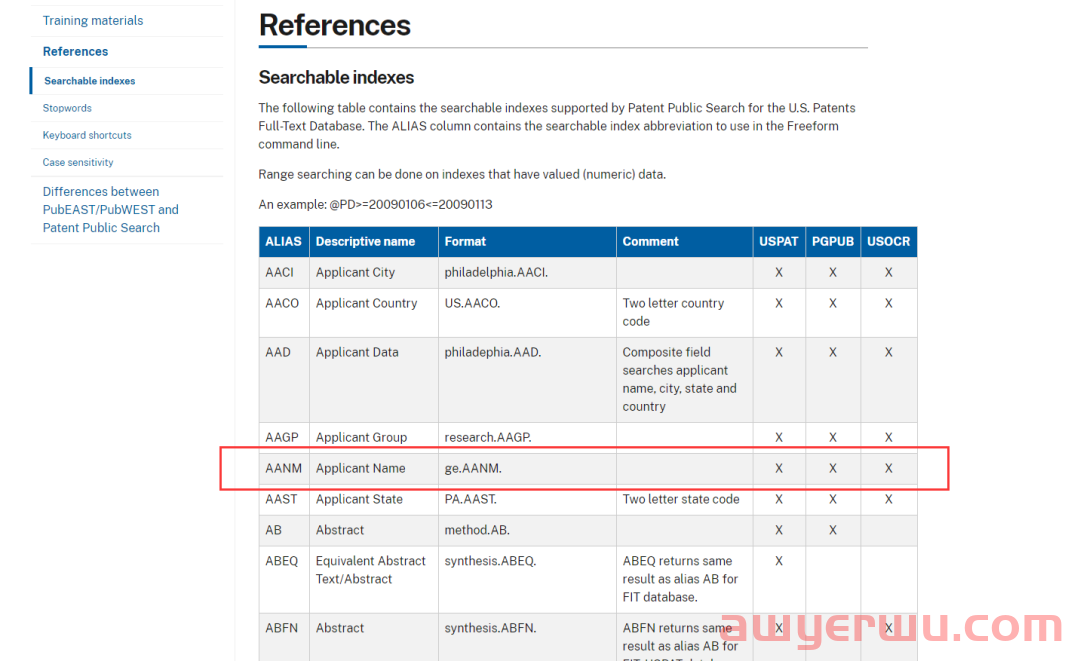
Task: Select the AANM alias cell
Action: [283, 468]
